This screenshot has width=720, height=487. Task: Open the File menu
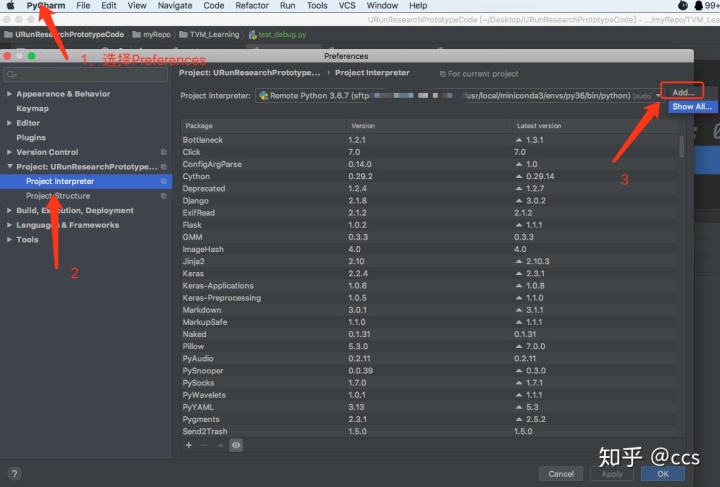click(x=83, y=6)
